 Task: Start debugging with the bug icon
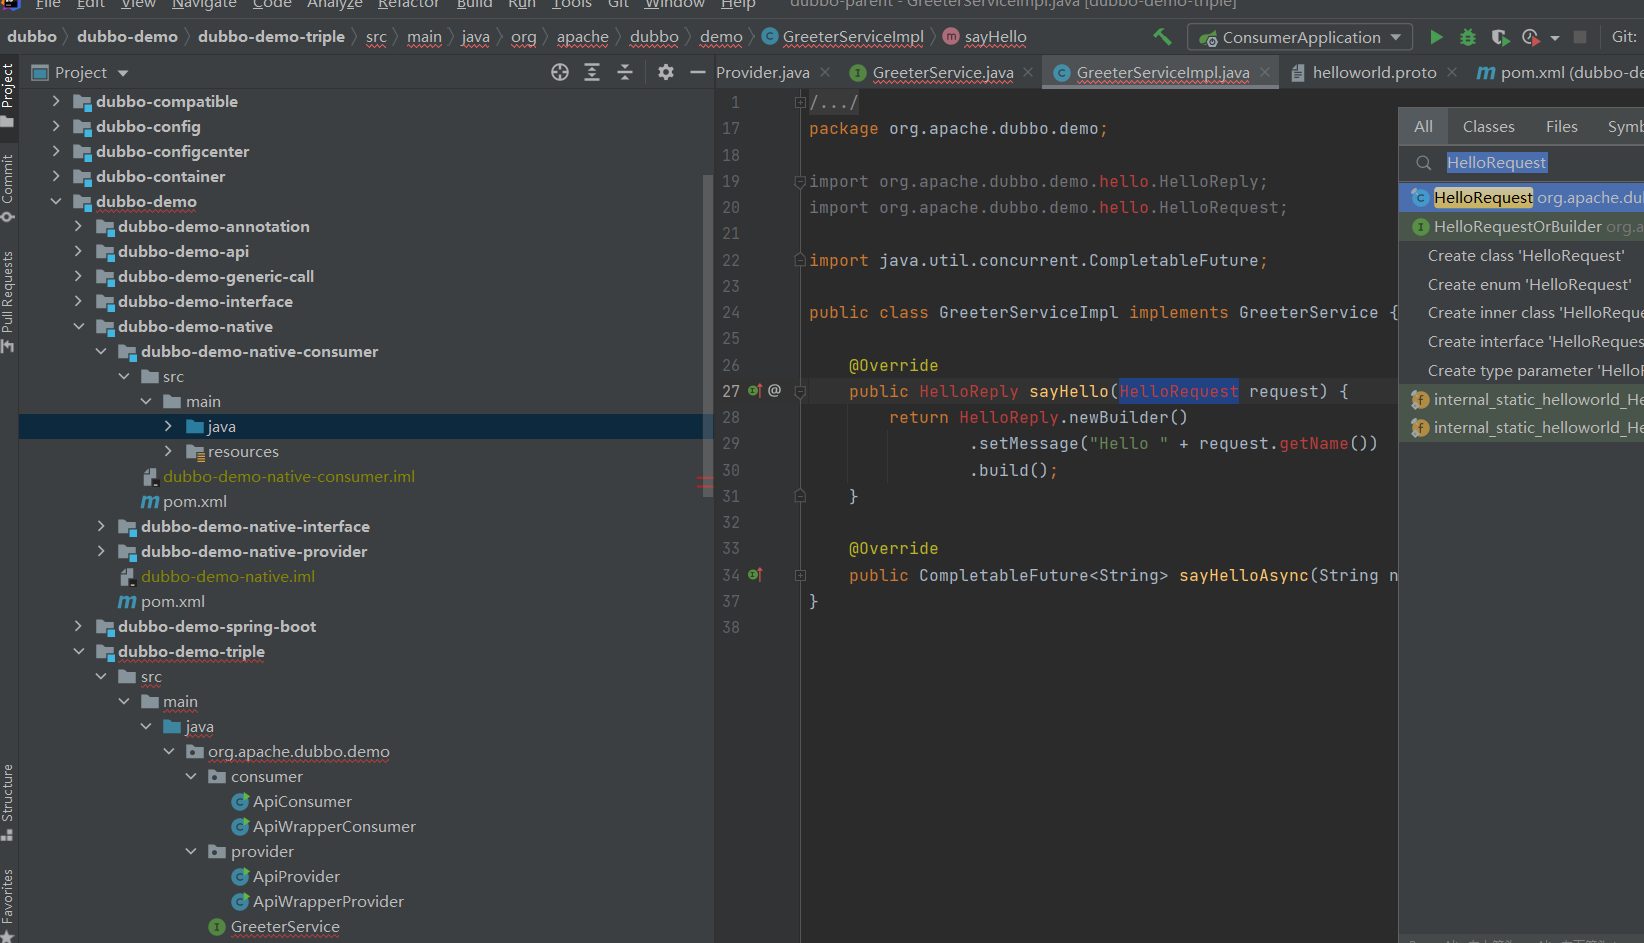(x=1467, y=37)
